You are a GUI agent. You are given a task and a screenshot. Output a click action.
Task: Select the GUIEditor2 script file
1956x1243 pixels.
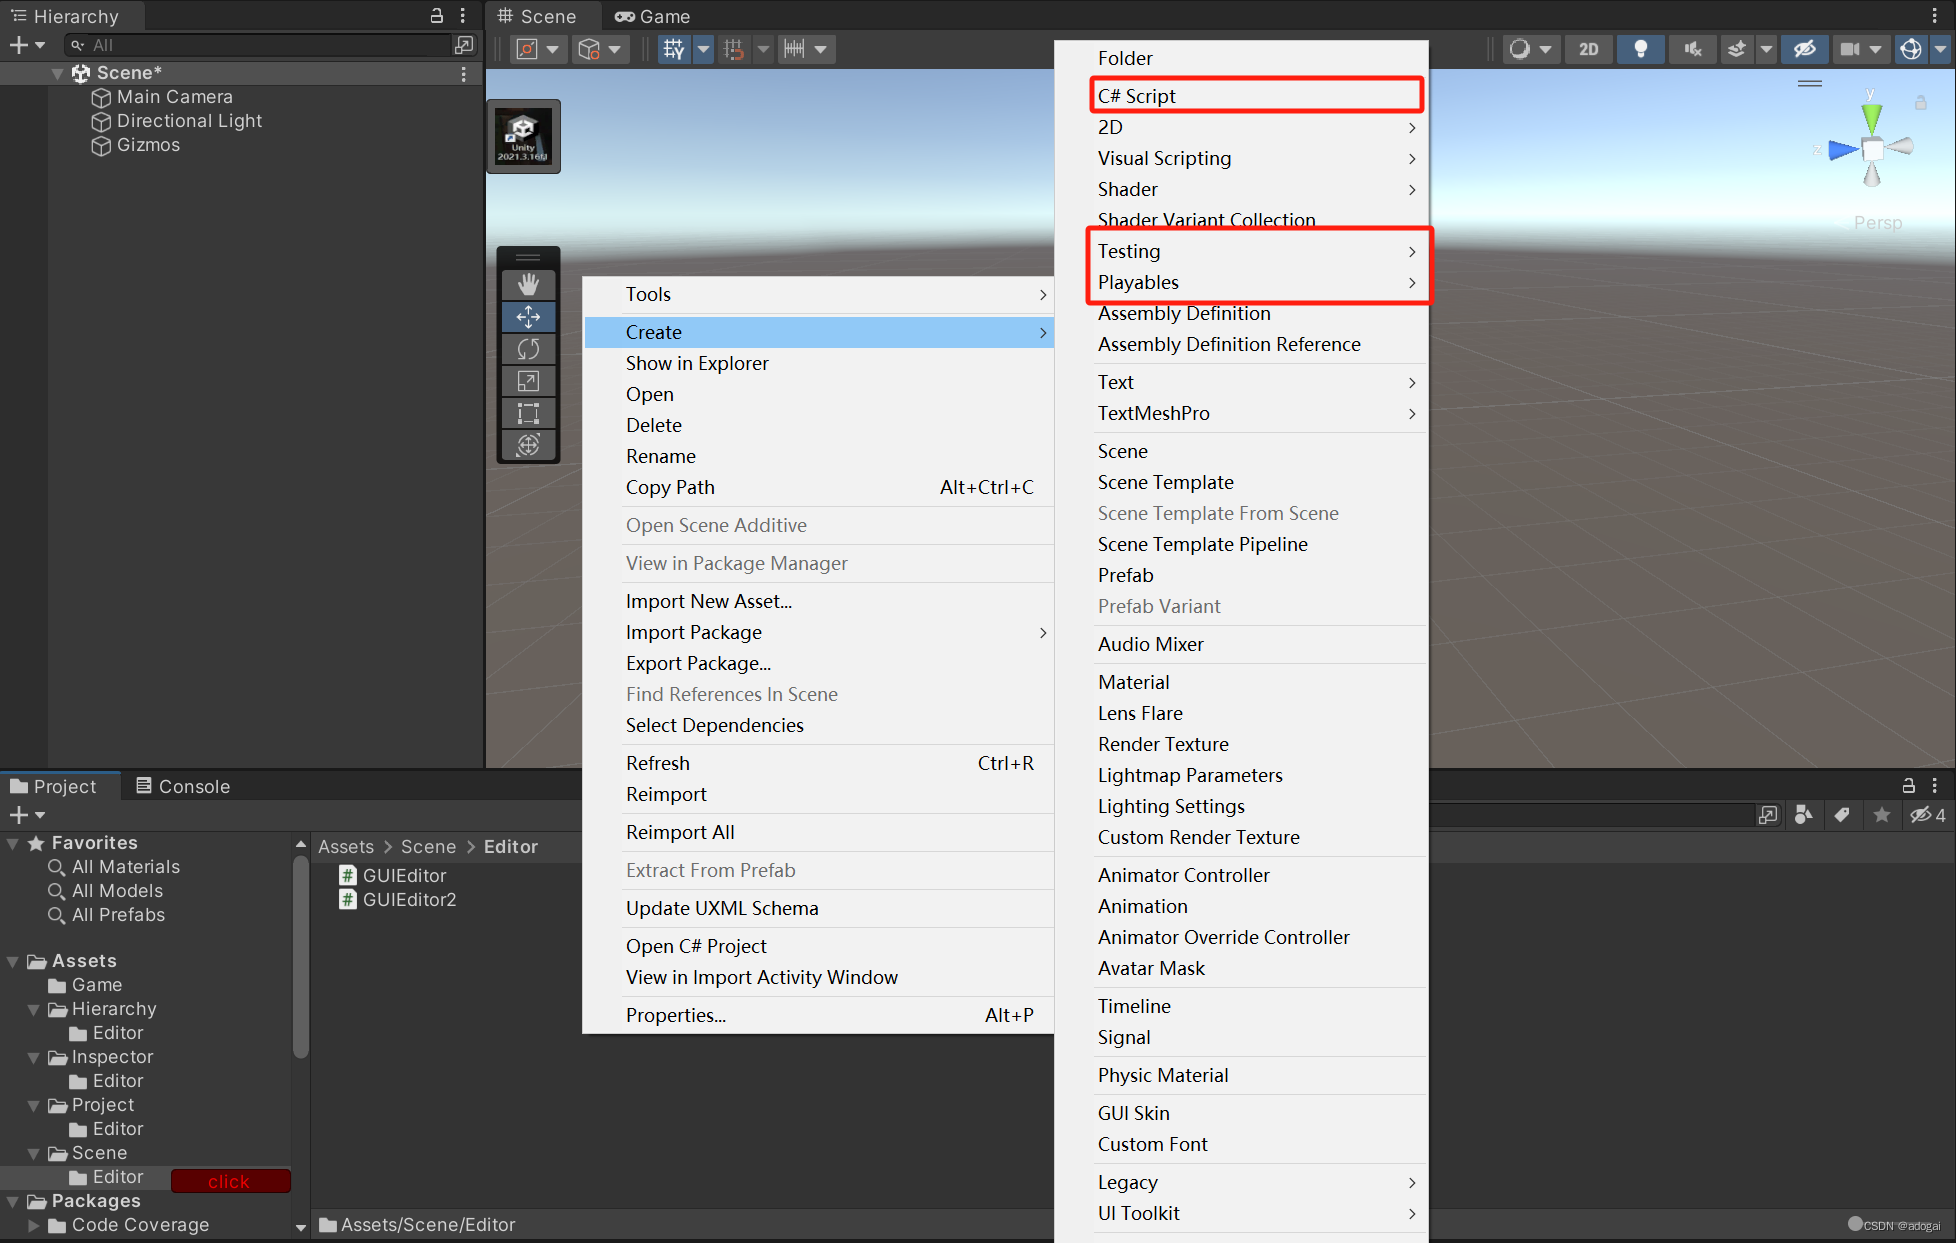click(409, 899)
